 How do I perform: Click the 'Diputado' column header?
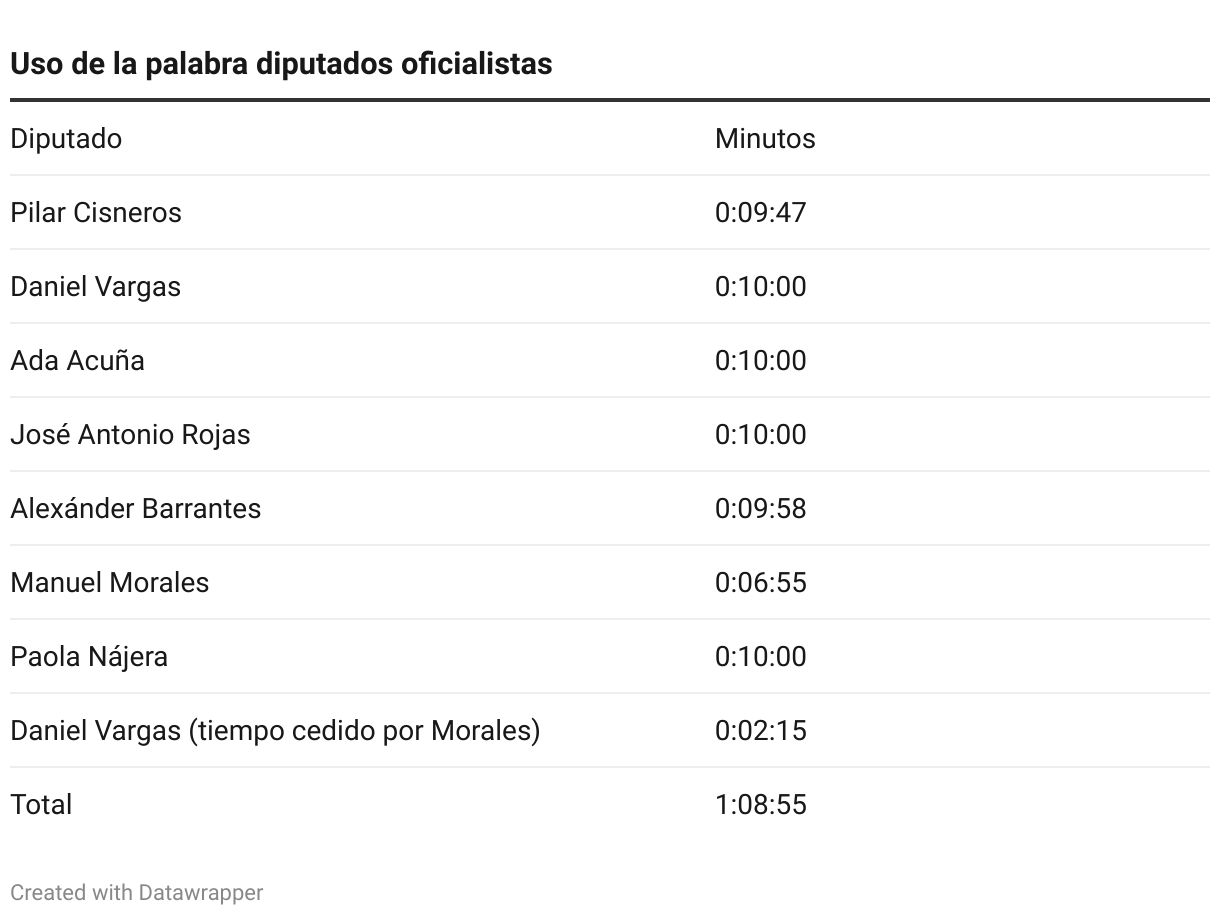66,138
